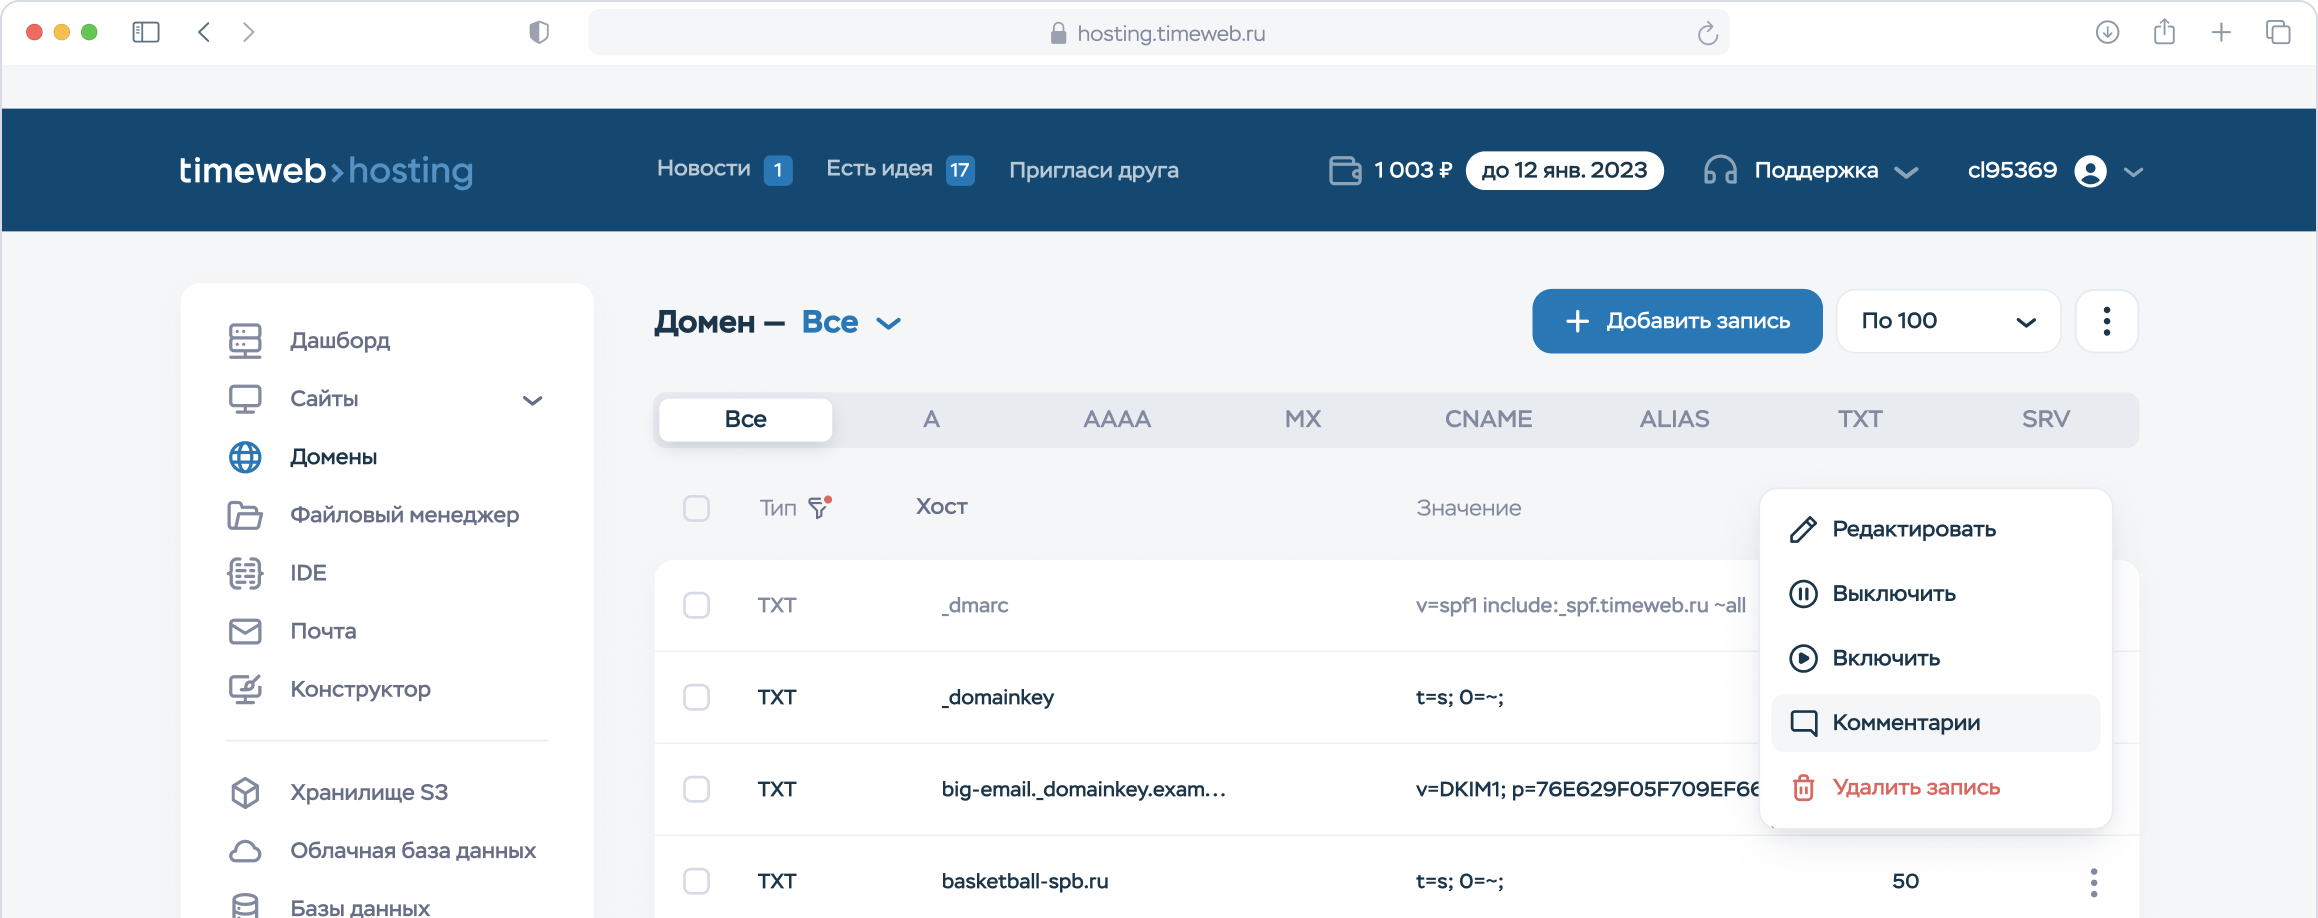Expand the cl95369 account menu
2318x918 pixels.
[x=2133, y=172]
